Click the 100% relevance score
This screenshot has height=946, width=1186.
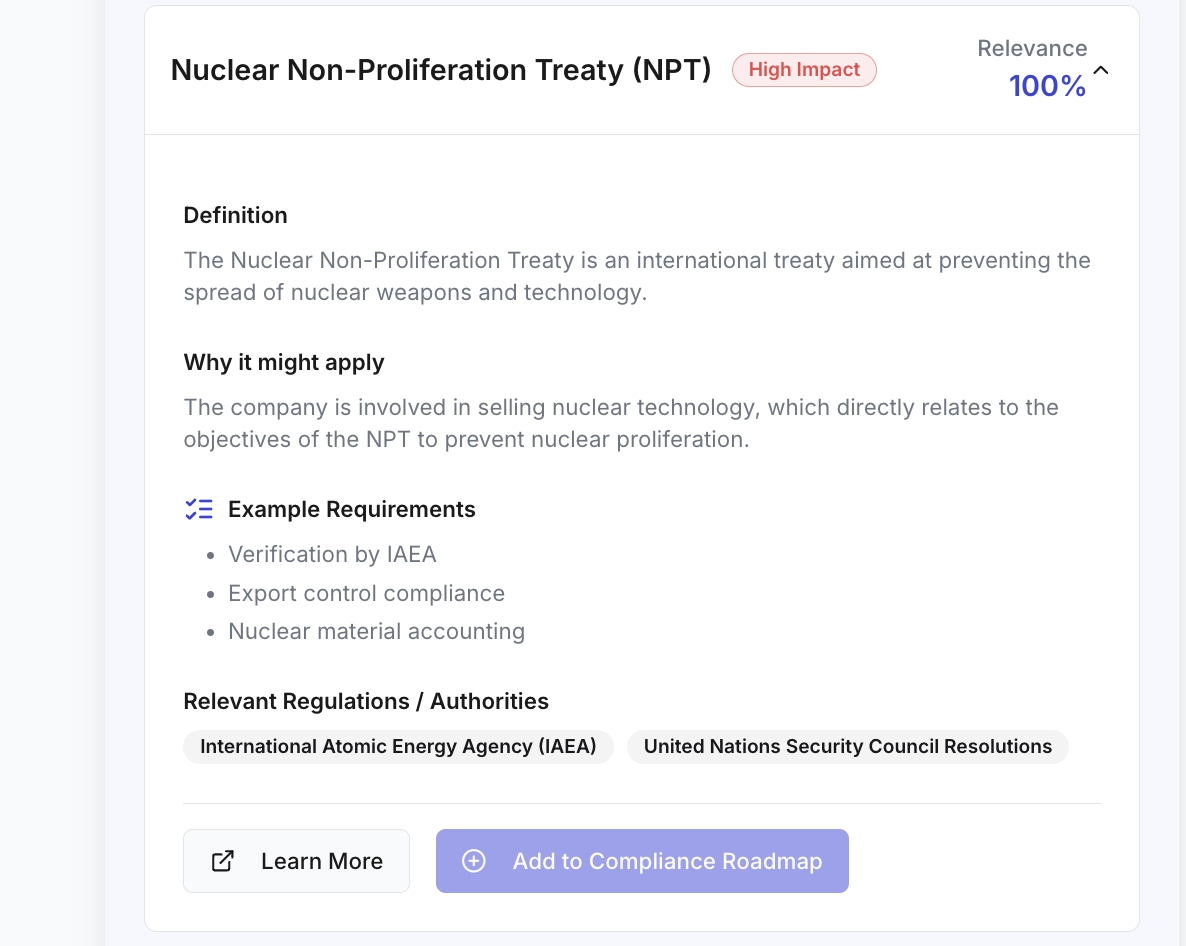[x=1047, y=86]
